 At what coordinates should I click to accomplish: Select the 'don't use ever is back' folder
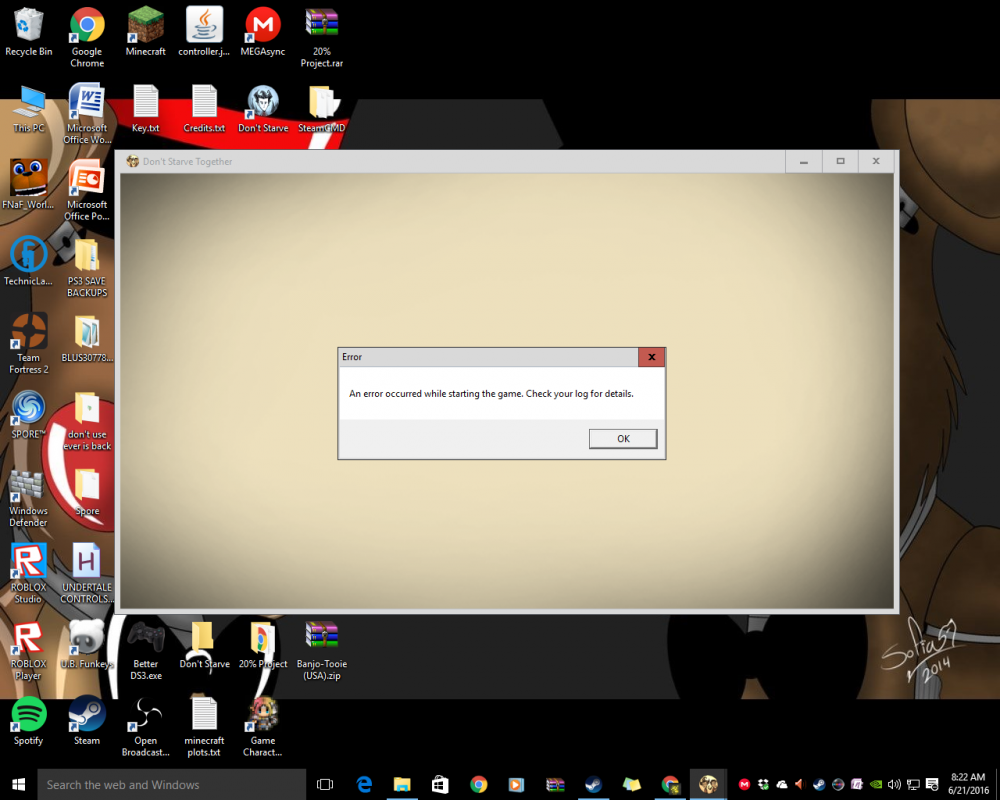coord(87,421)
